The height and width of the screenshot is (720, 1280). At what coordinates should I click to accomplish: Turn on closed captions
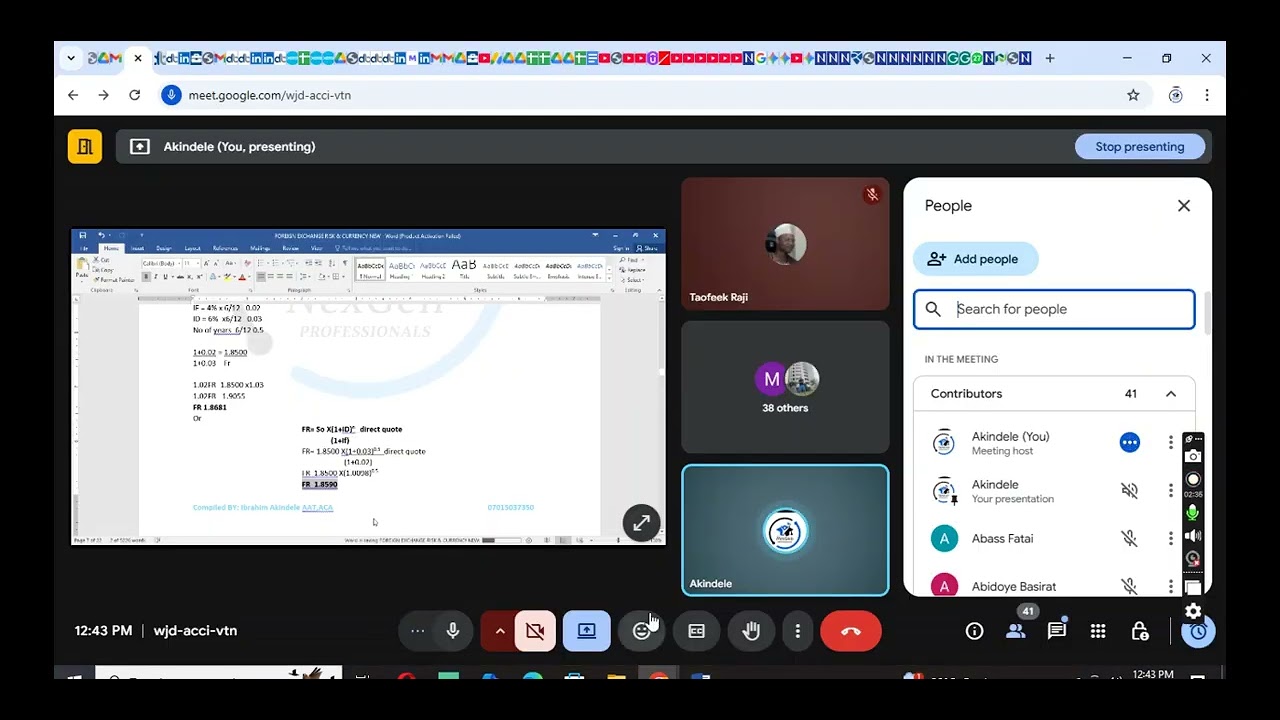pos(696,631)
